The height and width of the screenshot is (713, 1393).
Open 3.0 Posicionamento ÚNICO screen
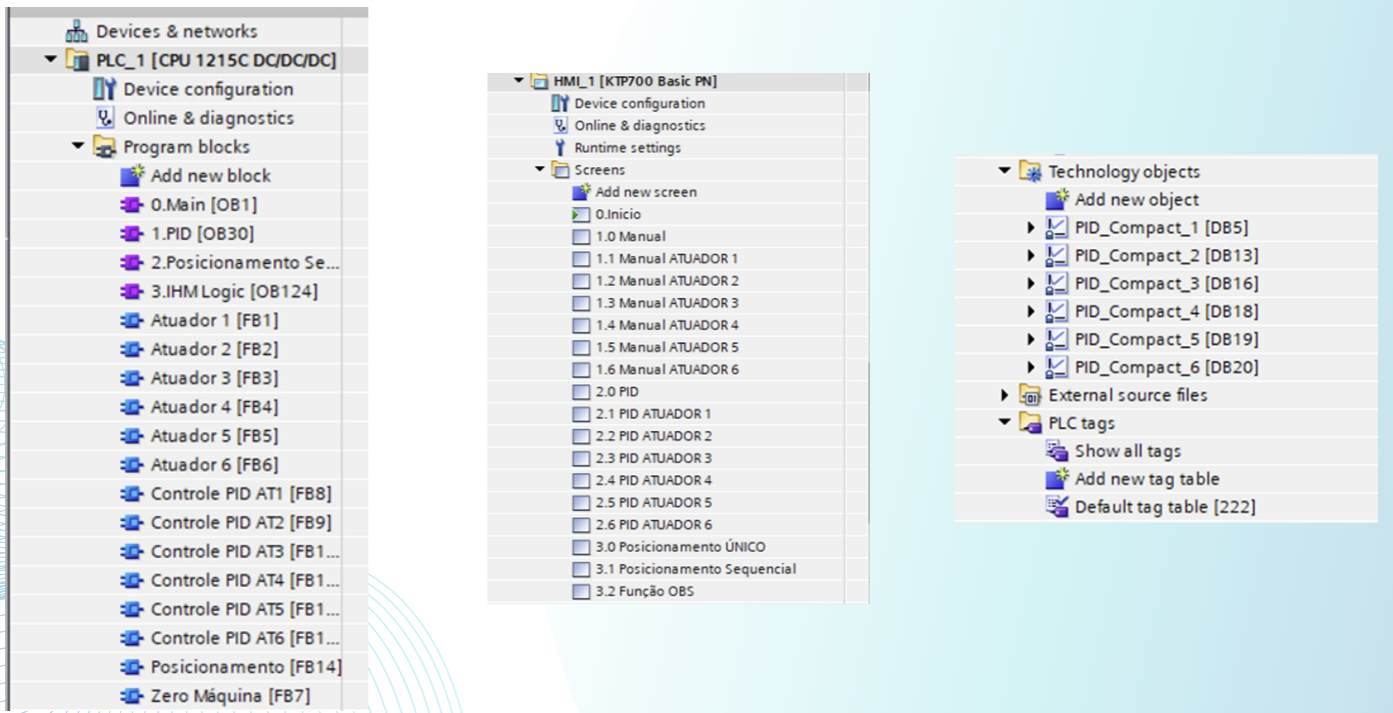coord(681,547)
